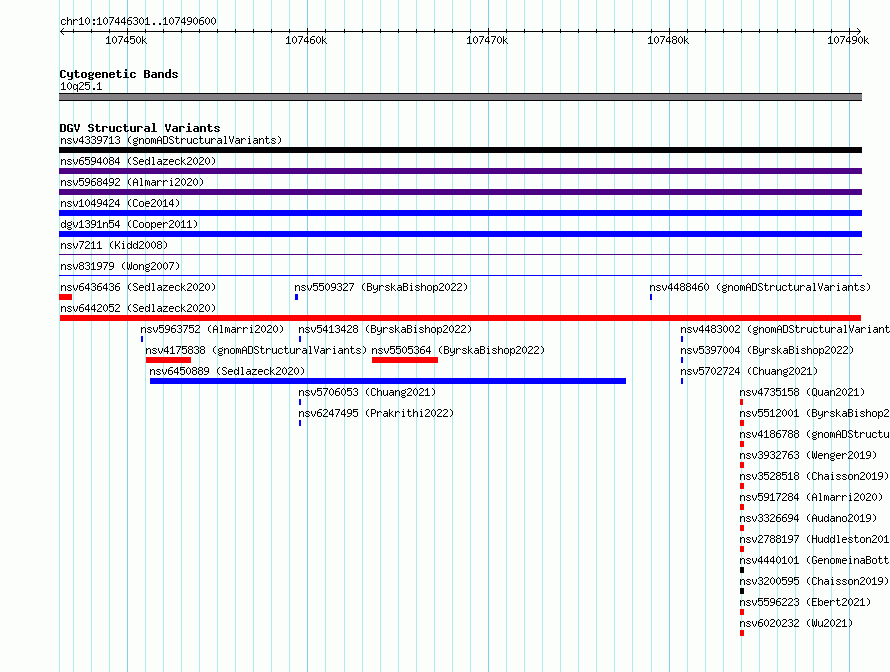The image size is (890, 672).
Task: Click the nsv6020232 (Wu2021) label
Action: click(796, 623)
